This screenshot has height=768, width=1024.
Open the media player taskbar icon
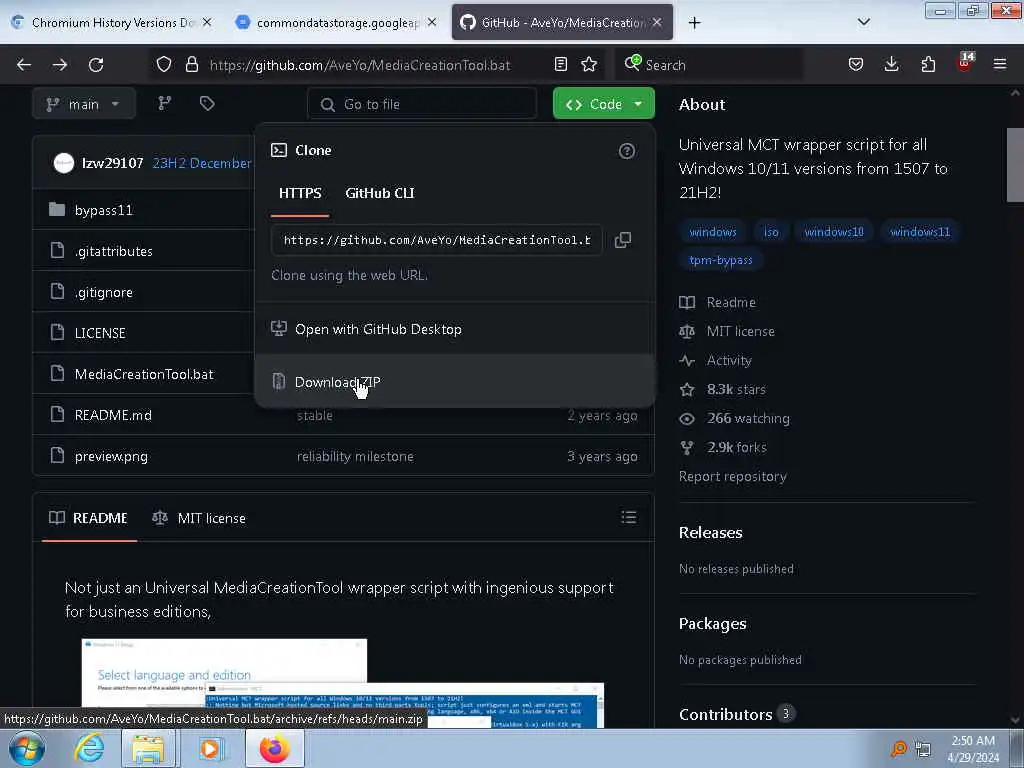(211, 748)
